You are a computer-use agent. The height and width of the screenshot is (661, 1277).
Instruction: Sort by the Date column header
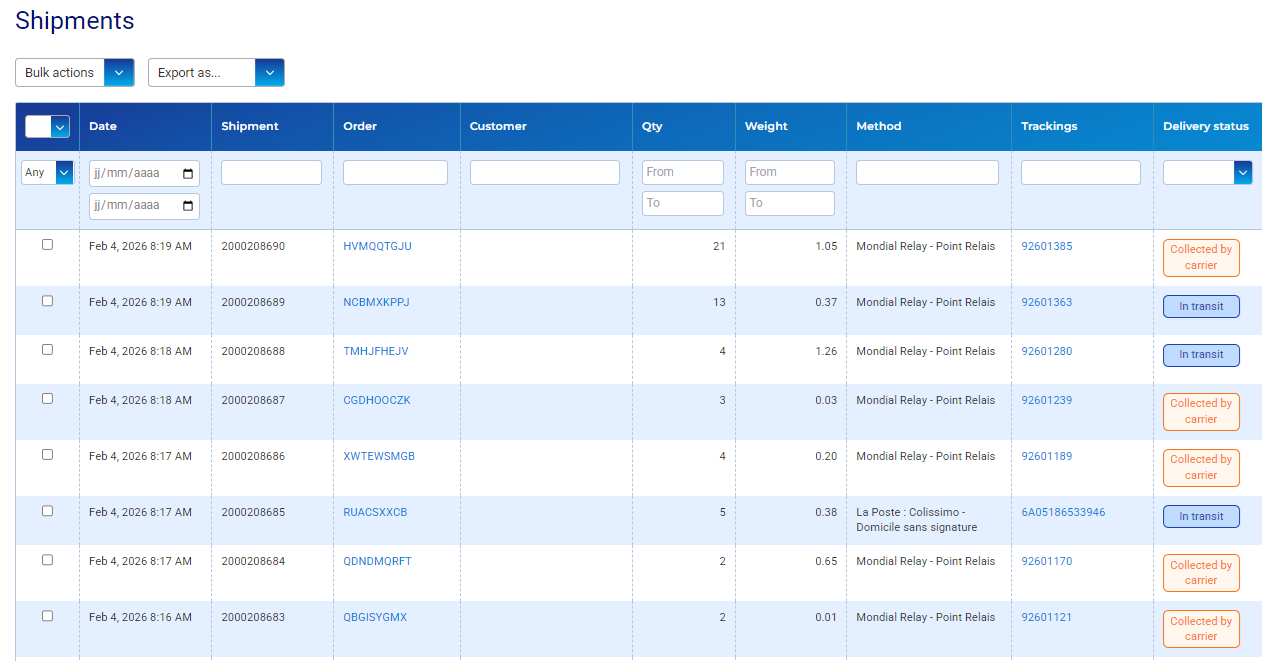(x=103, y=127)
